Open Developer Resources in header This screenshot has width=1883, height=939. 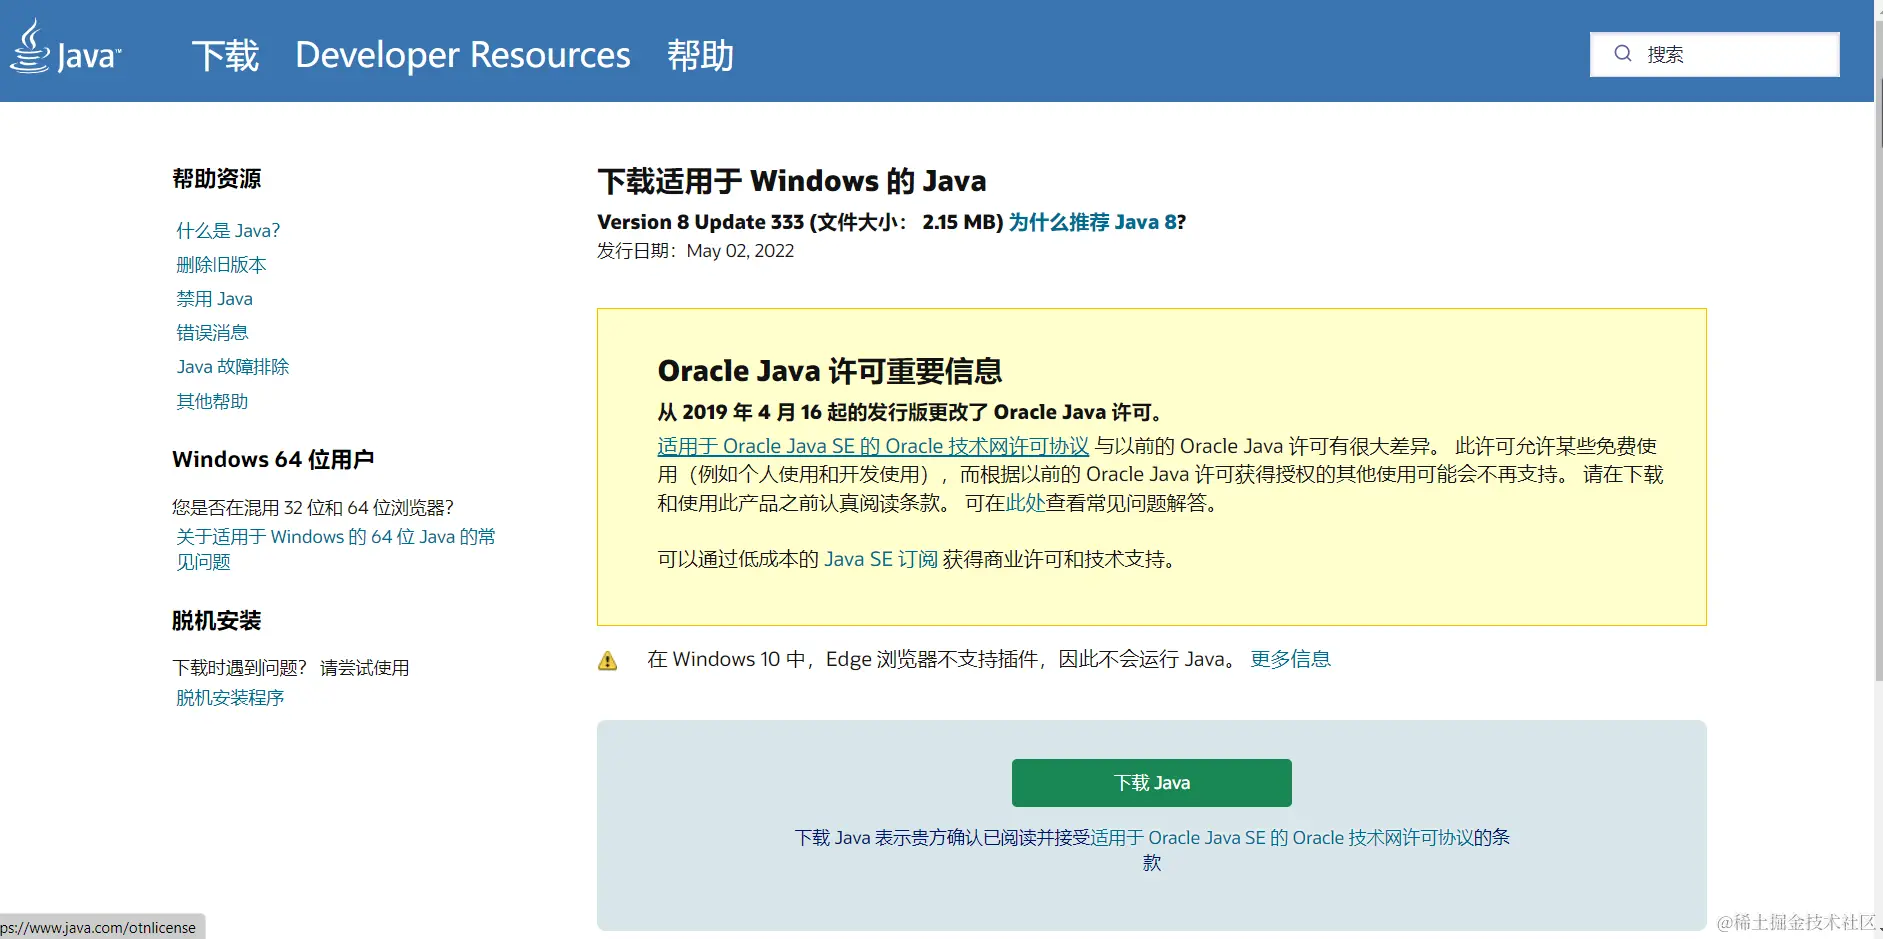(463, 55)
